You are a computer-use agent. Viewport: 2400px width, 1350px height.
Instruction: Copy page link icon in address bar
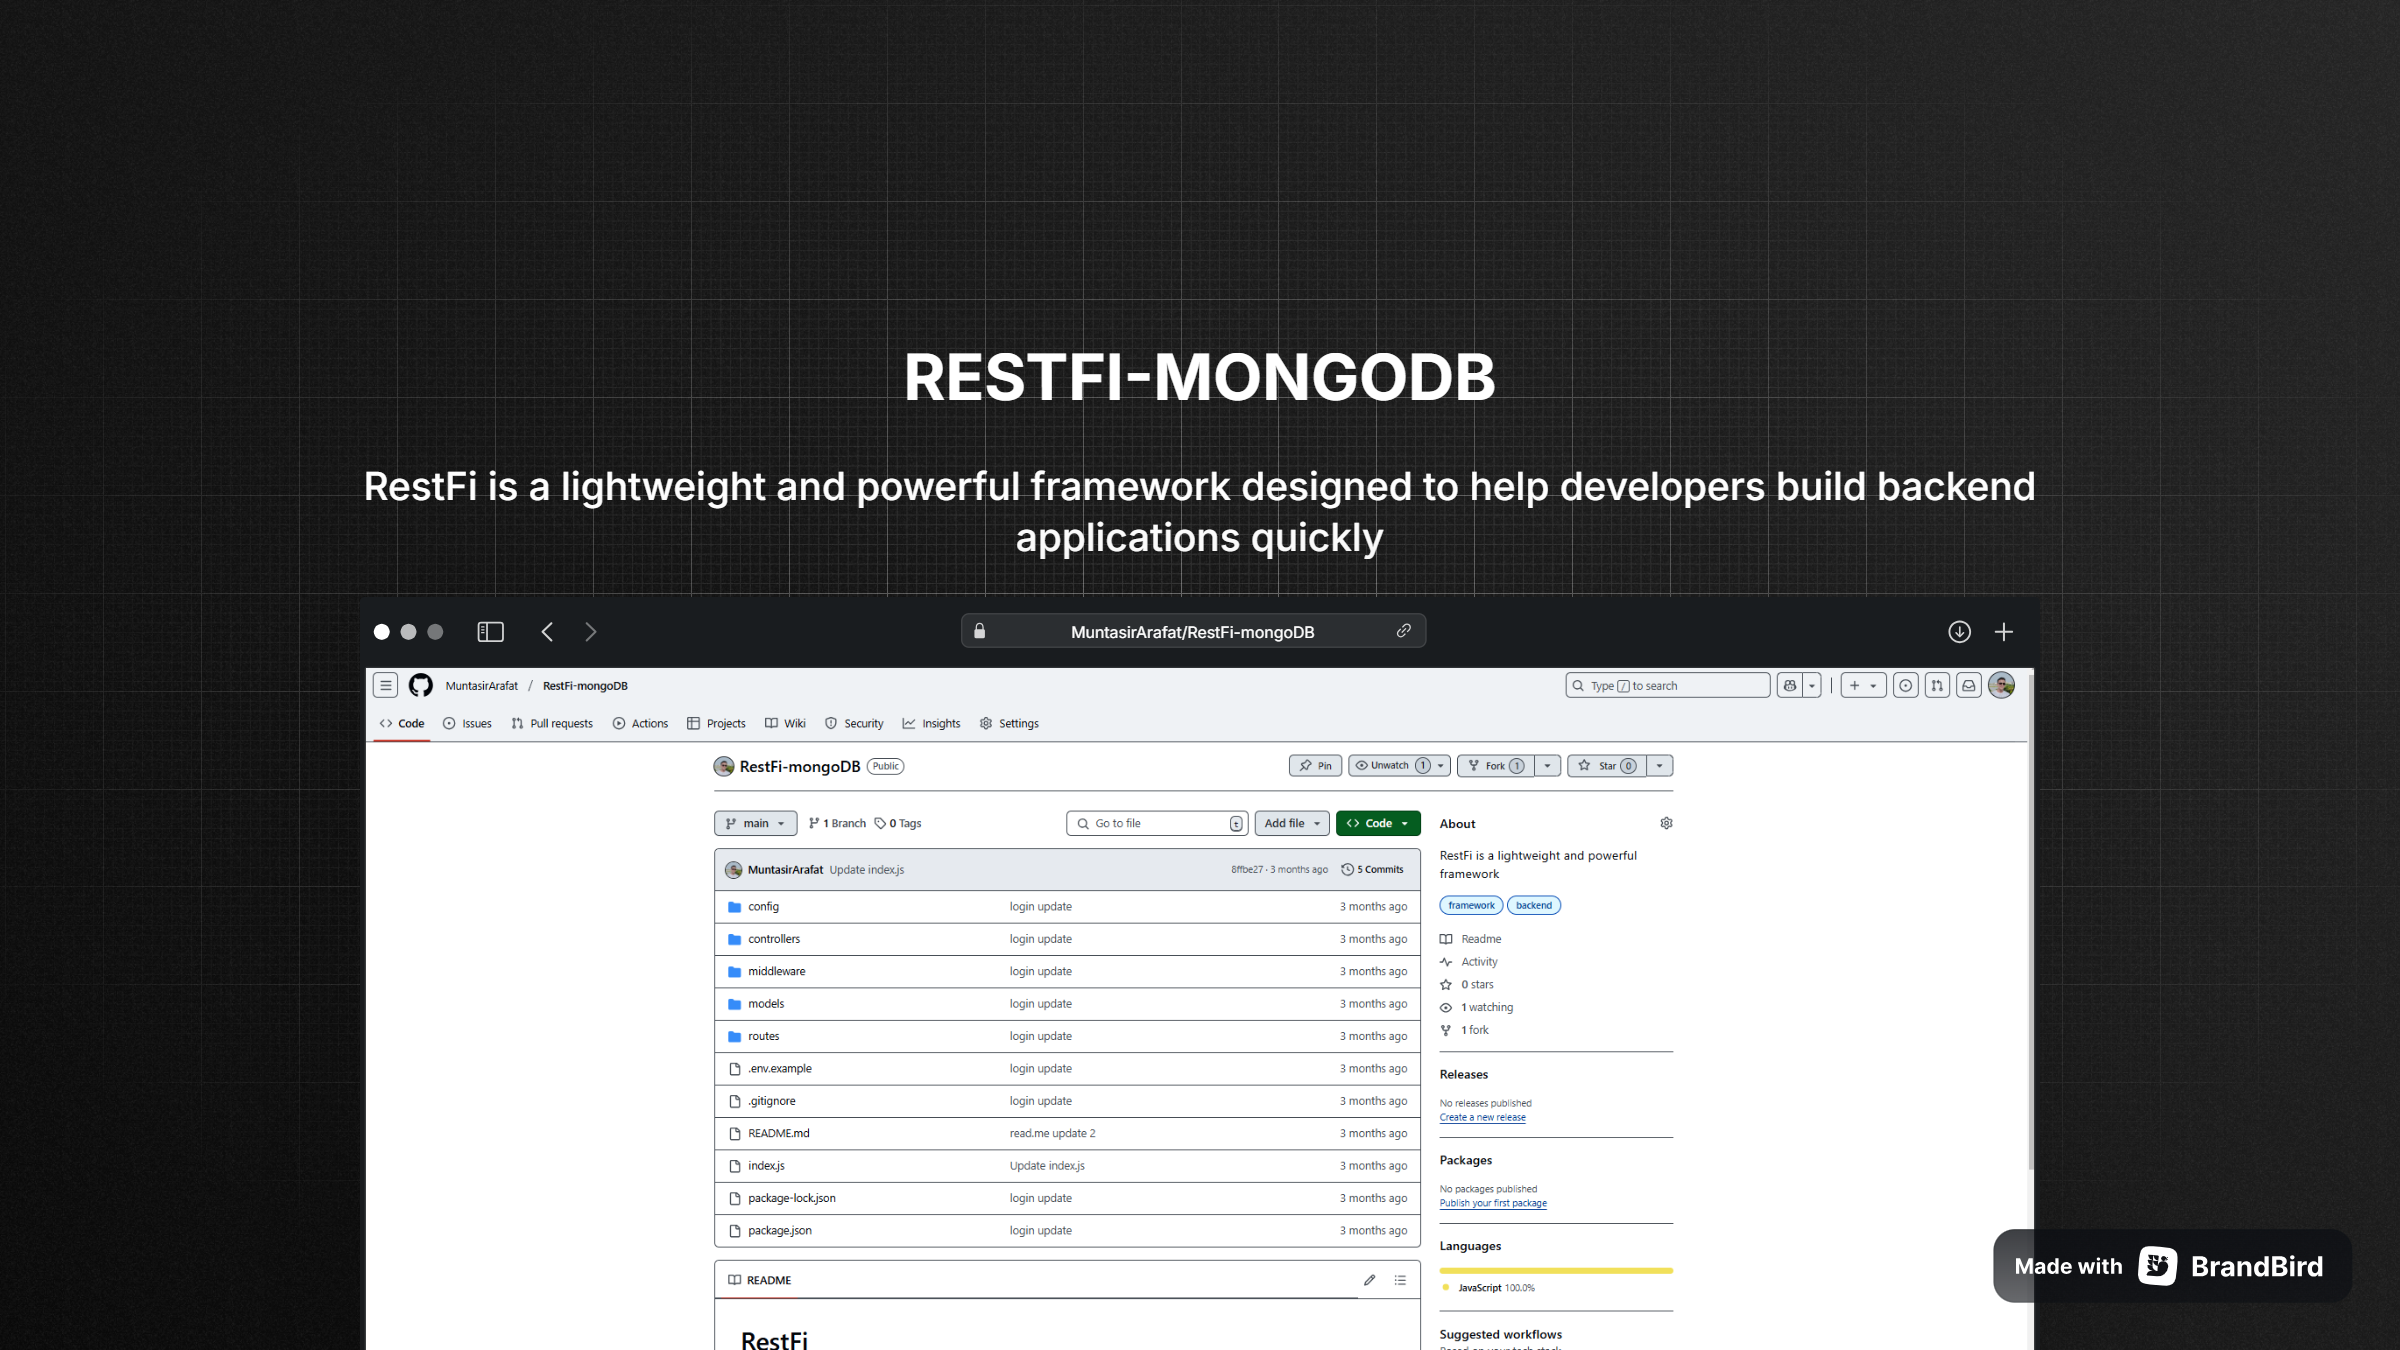(x=1404, y=631)
